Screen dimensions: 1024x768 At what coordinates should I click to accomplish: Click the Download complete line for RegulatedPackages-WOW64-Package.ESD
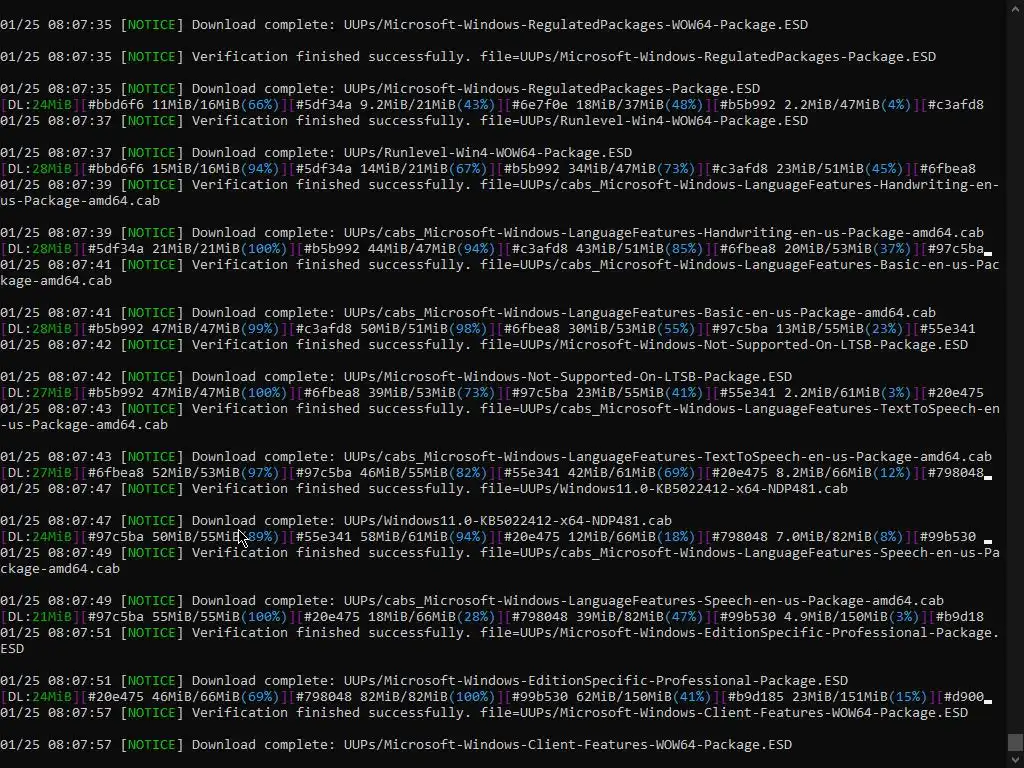point(404,25)
